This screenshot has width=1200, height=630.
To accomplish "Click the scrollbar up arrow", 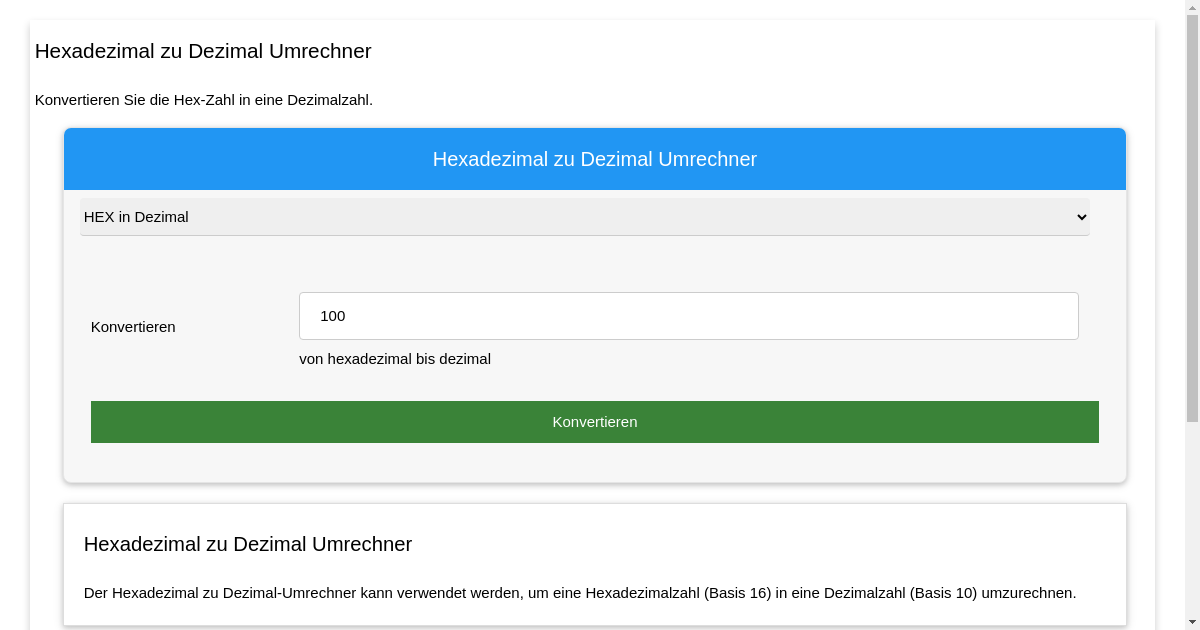I will pos(1192,8).
